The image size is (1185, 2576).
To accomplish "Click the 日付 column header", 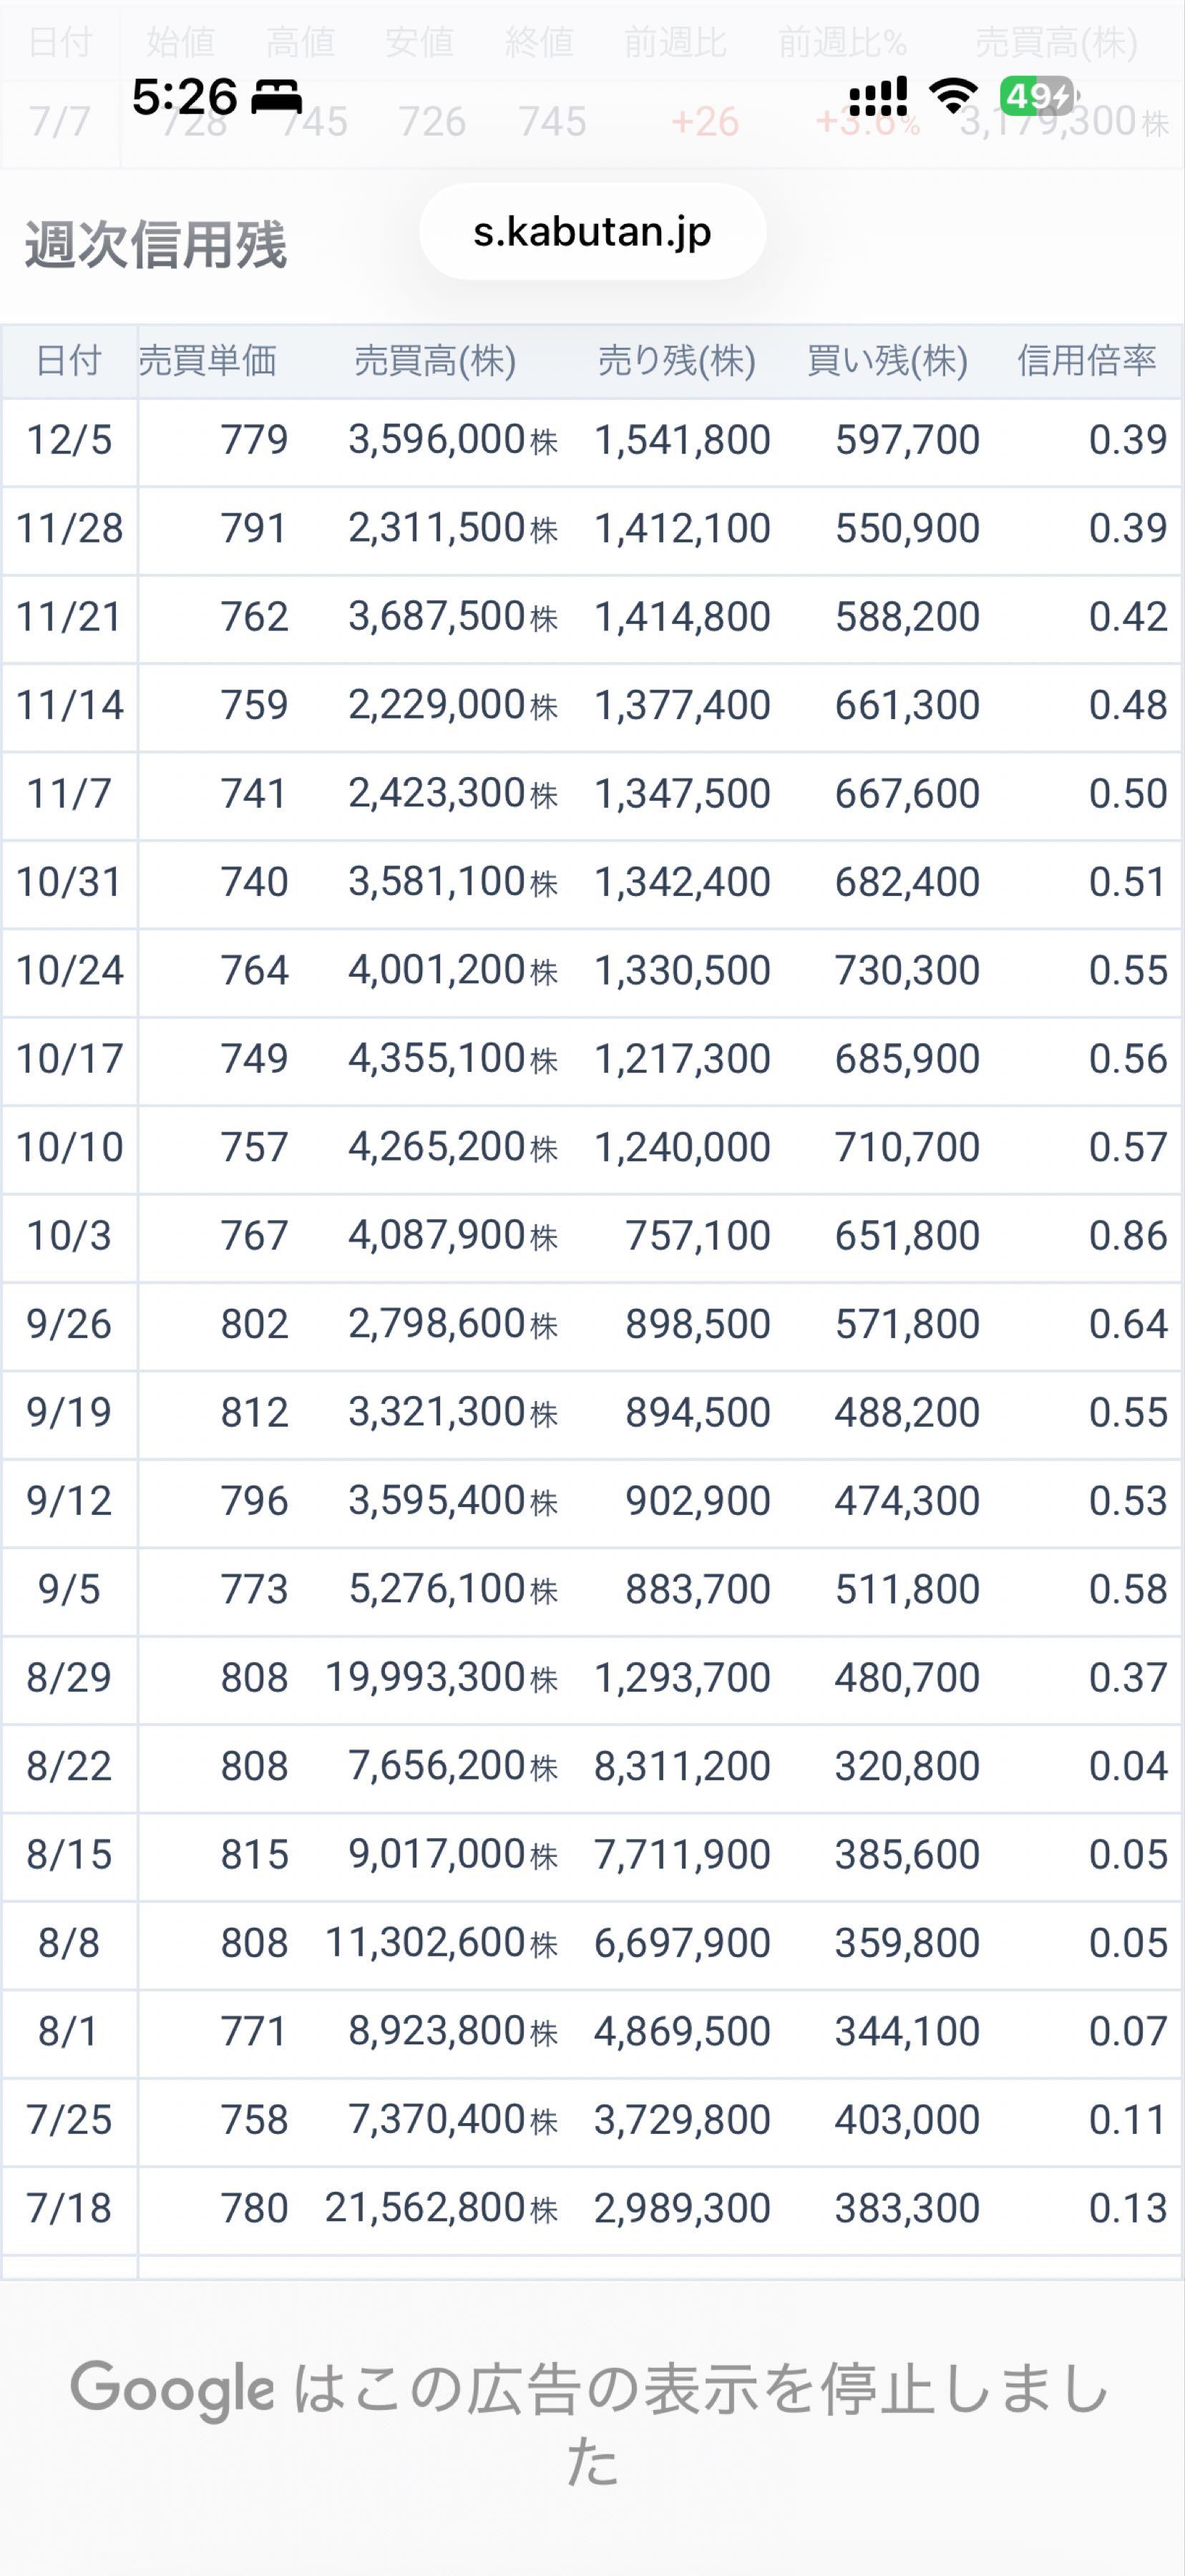I will [x=68, y=360].
